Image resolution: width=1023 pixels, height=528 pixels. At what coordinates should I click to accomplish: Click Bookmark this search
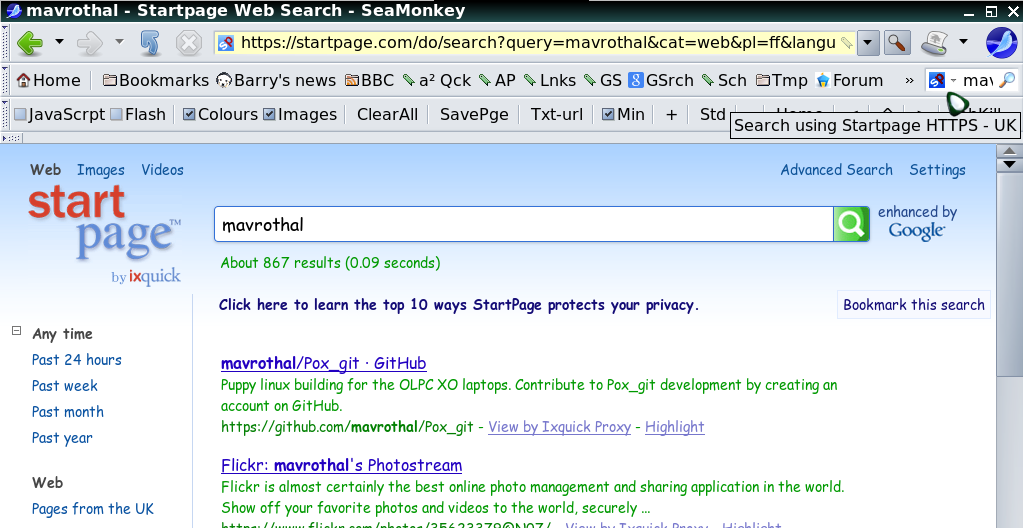(913, 305)
